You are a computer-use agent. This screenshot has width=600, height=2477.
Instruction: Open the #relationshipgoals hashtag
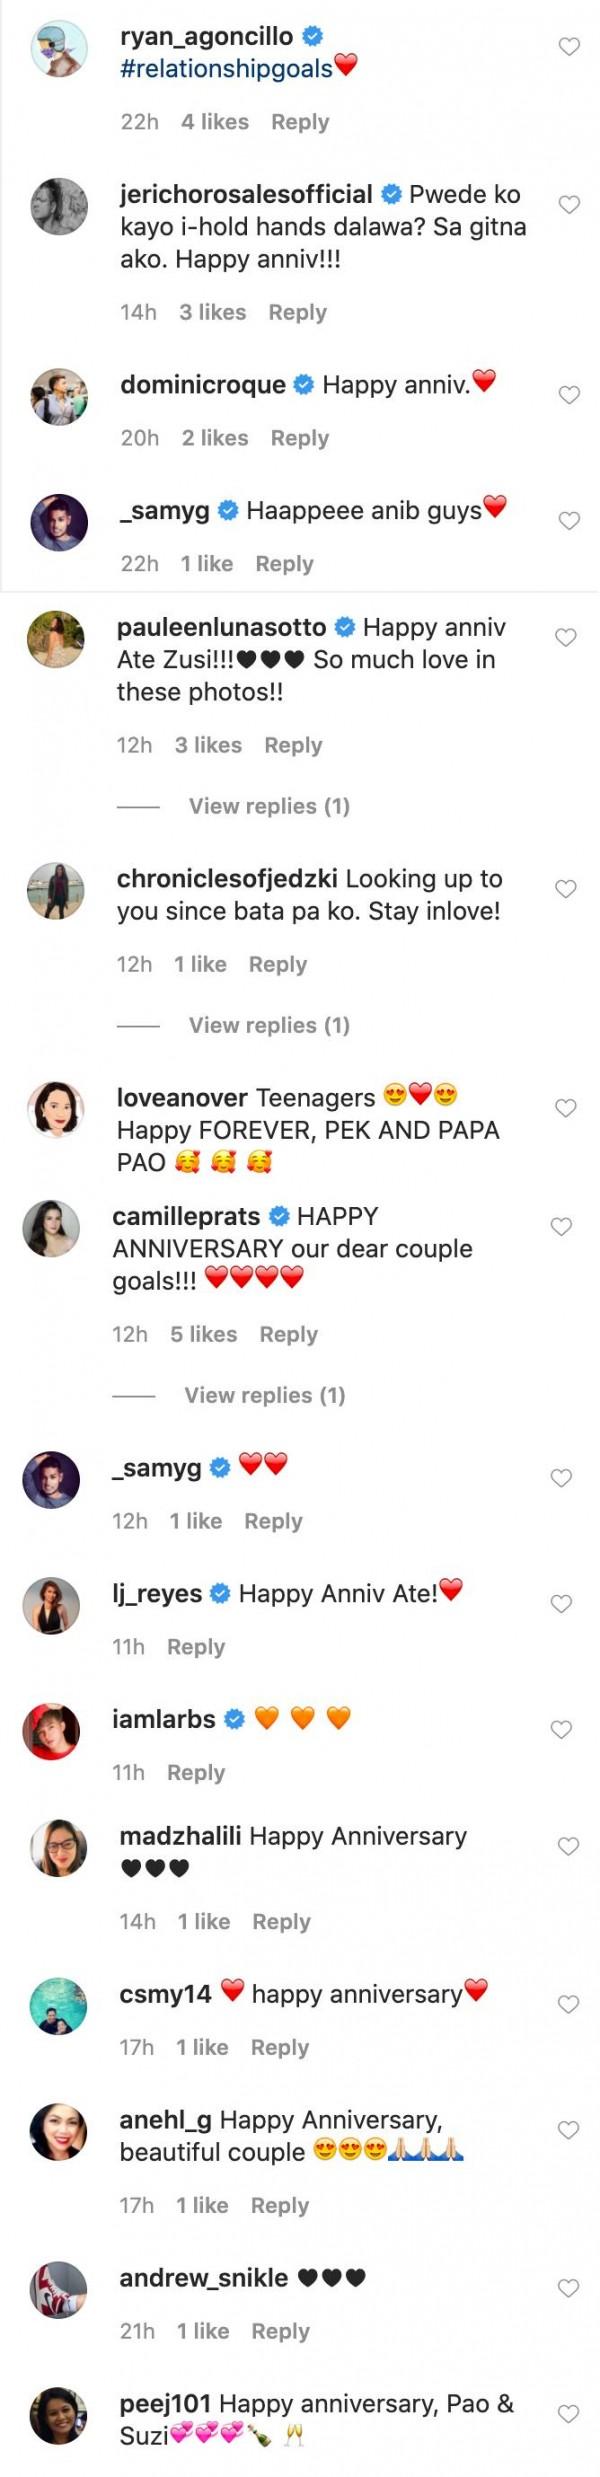[226, 68]
